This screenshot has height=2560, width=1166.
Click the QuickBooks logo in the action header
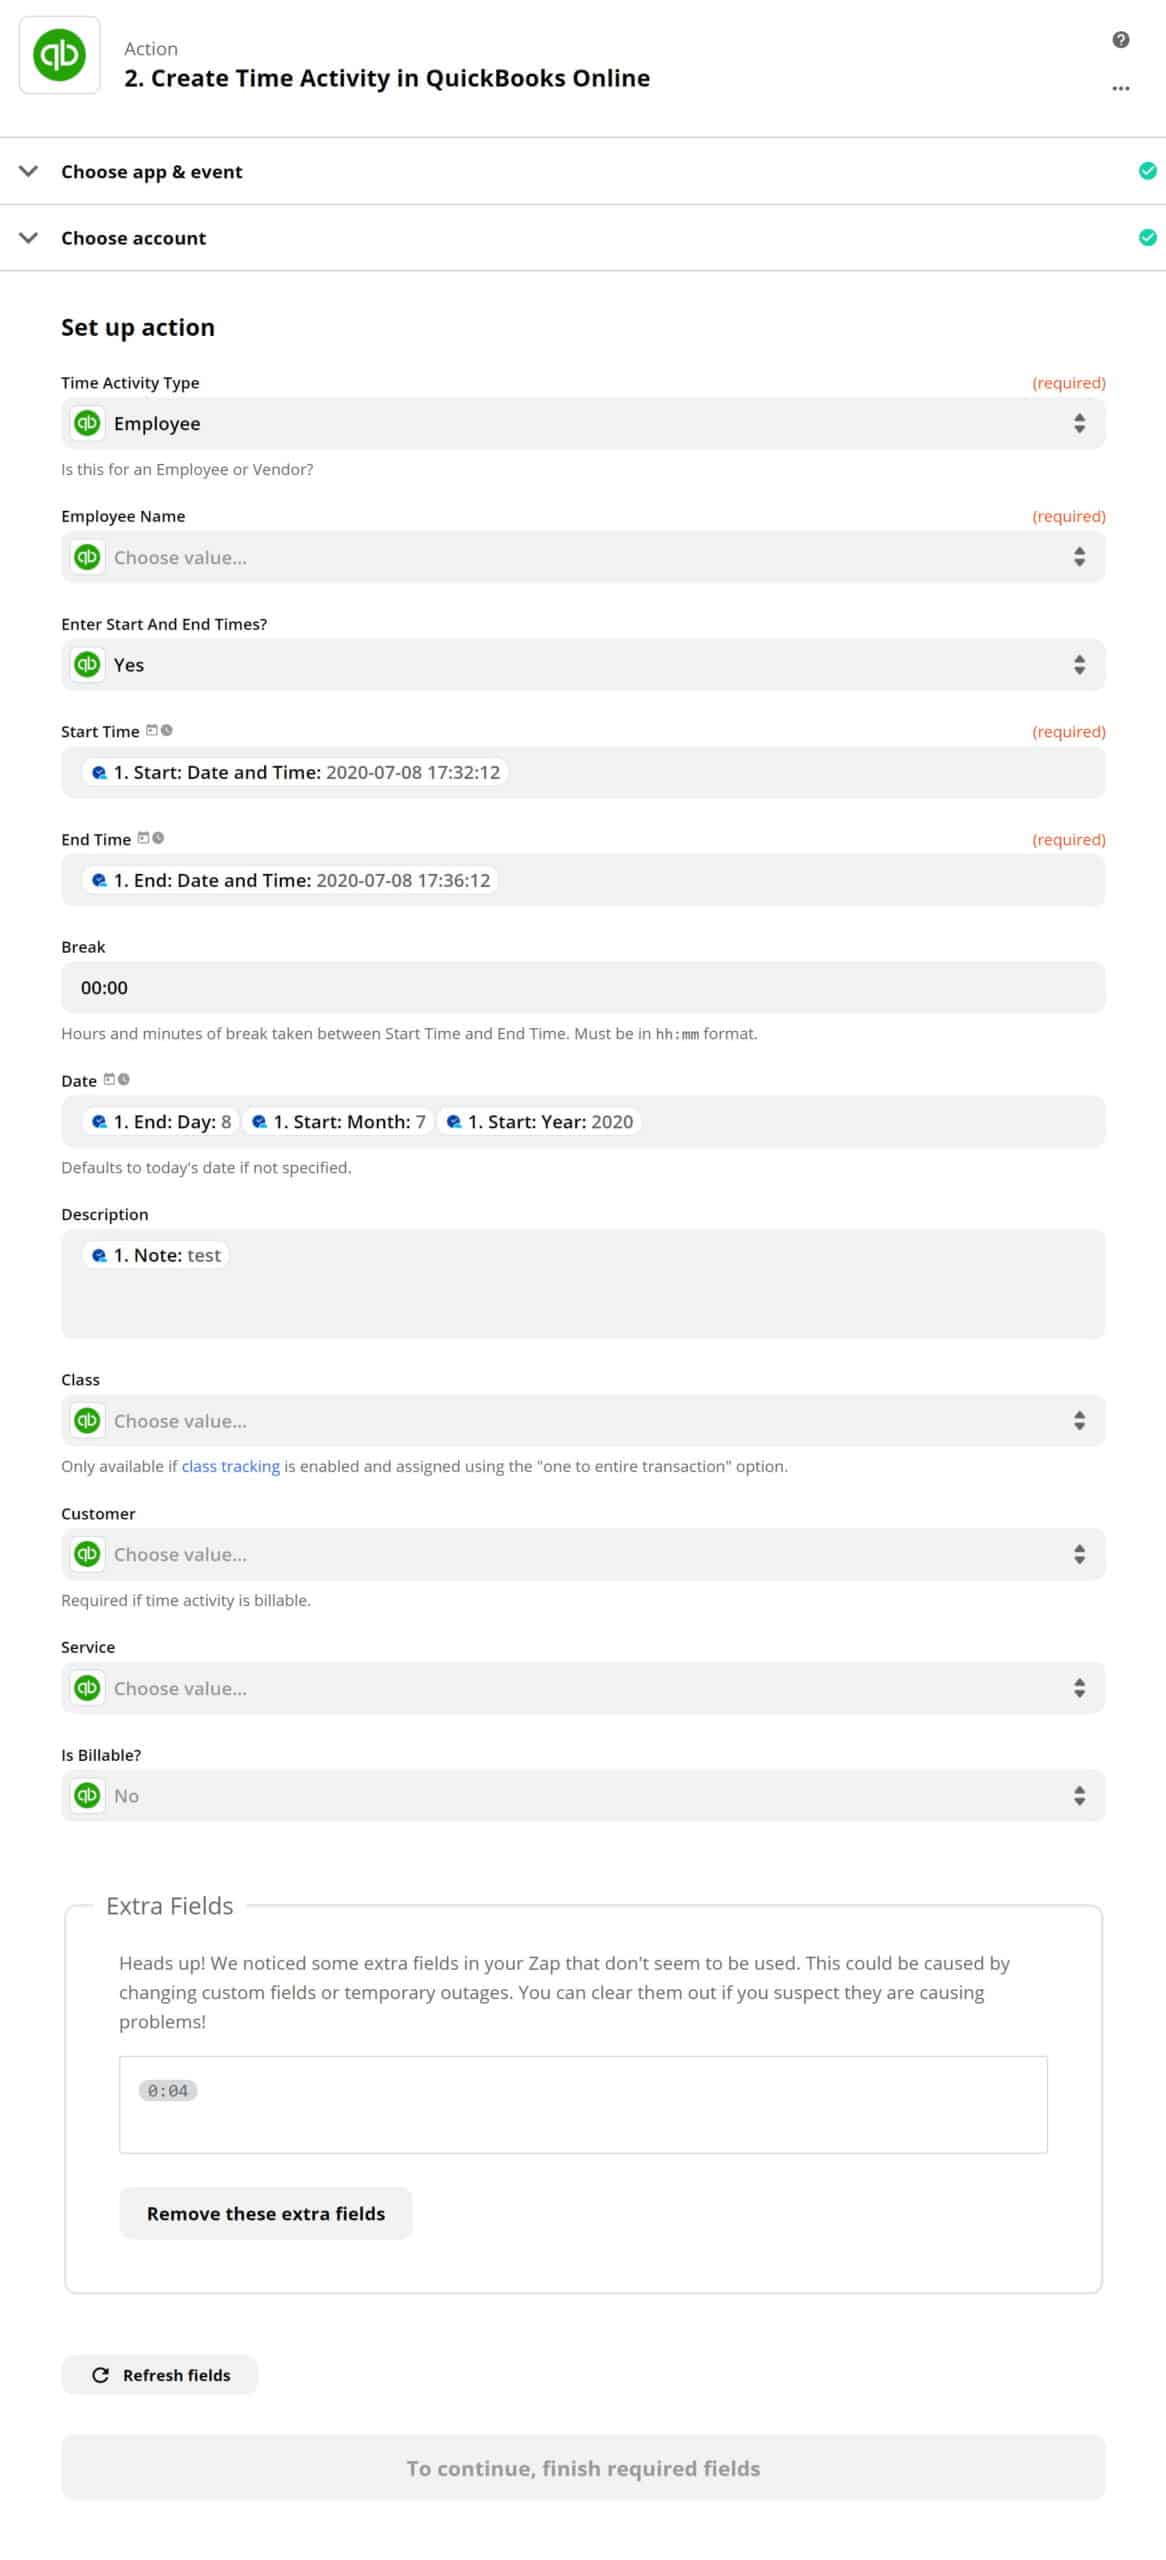pos(60,55)
